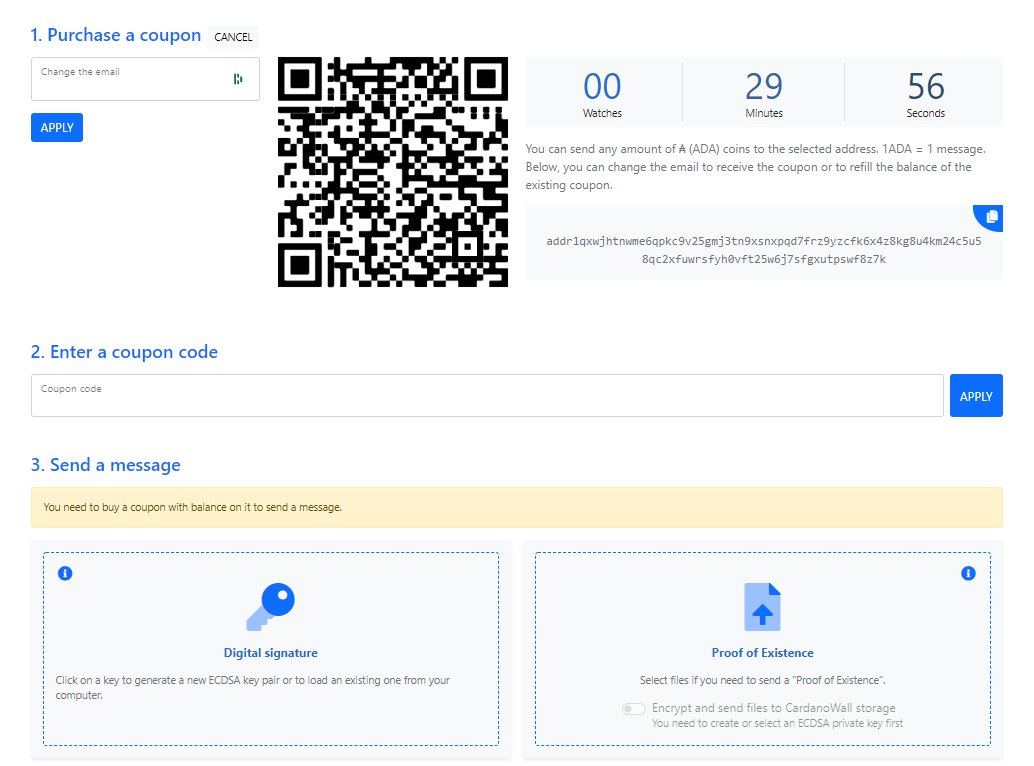Click the Proof of Existence heading
The width and height of the screenshot is (1034, 766).
click(x=762, y=653)
